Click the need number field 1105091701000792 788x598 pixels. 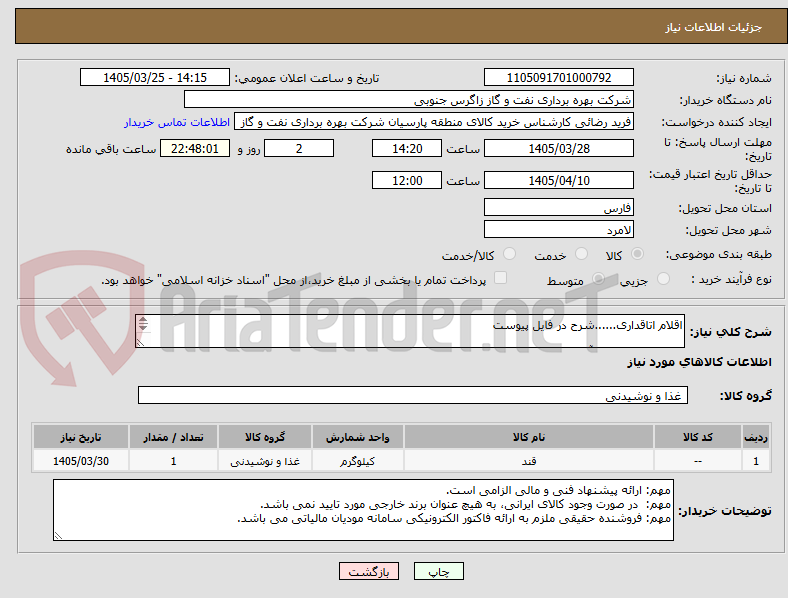pos(558,77)
